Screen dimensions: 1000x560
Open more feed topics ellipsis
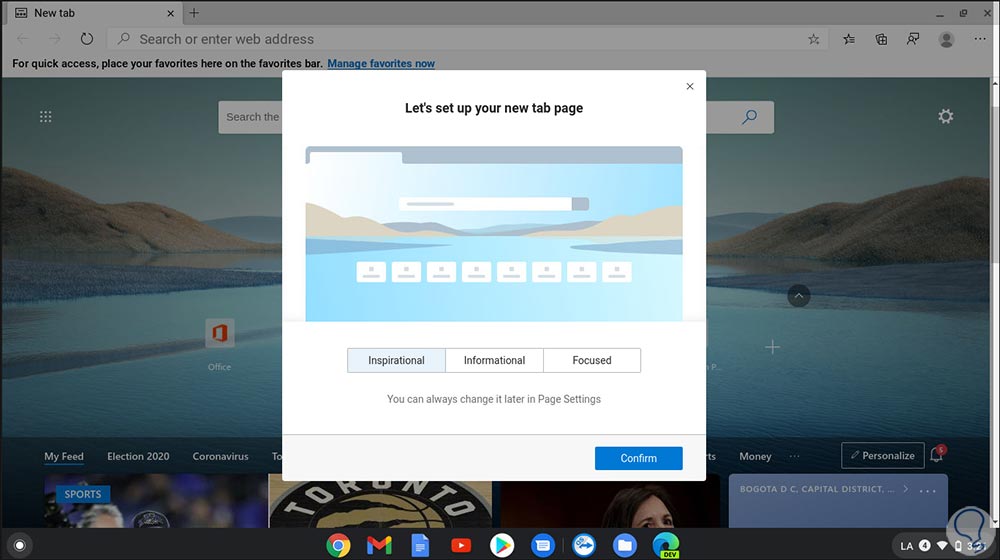794,456
